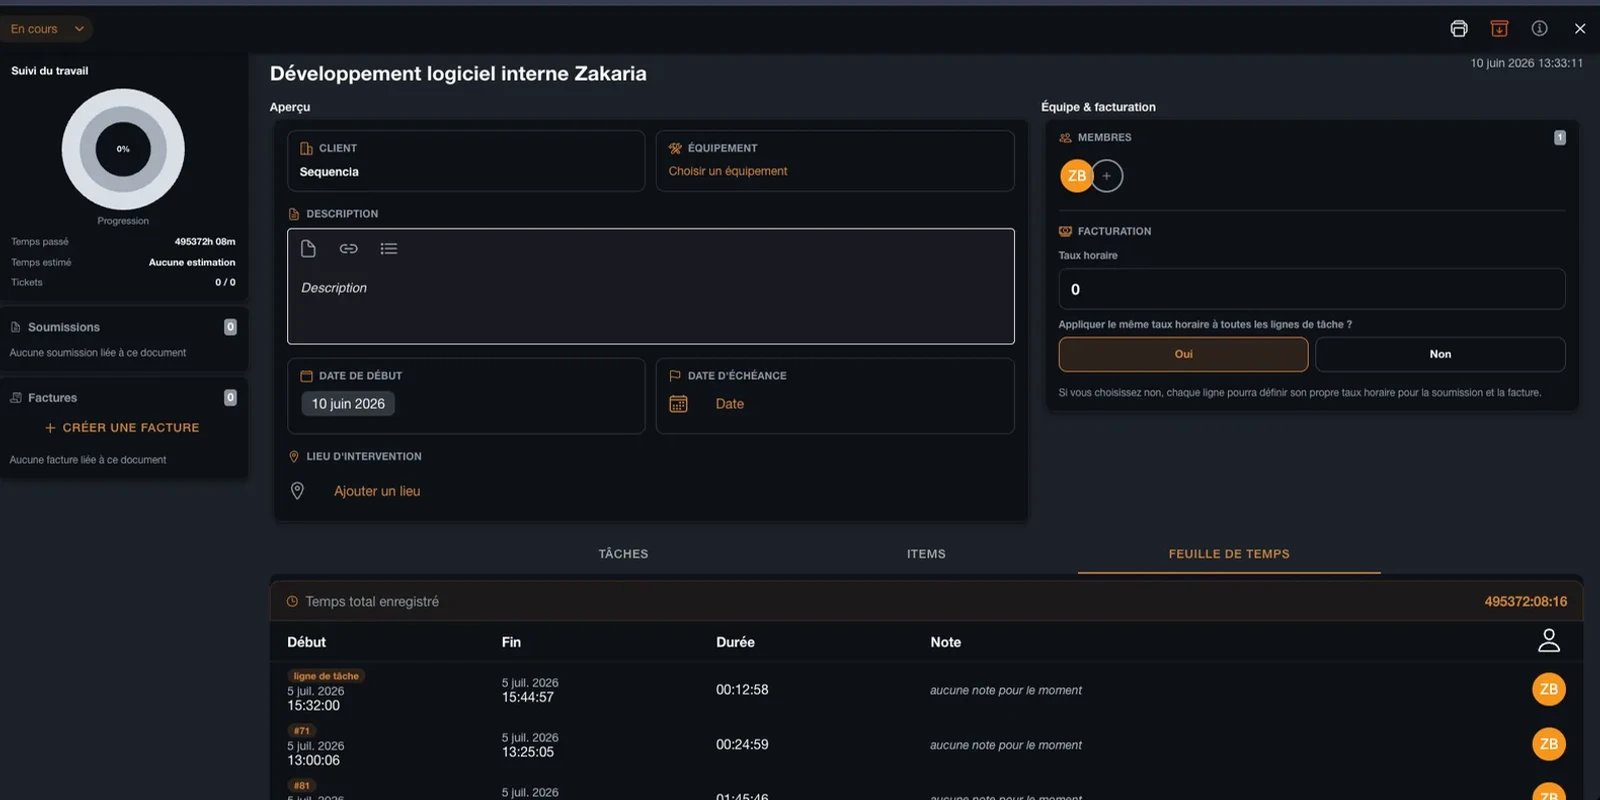The width and height of the screenshot is (1600, 800).
Task: Click the Durée column header
Action: [735, 642]
